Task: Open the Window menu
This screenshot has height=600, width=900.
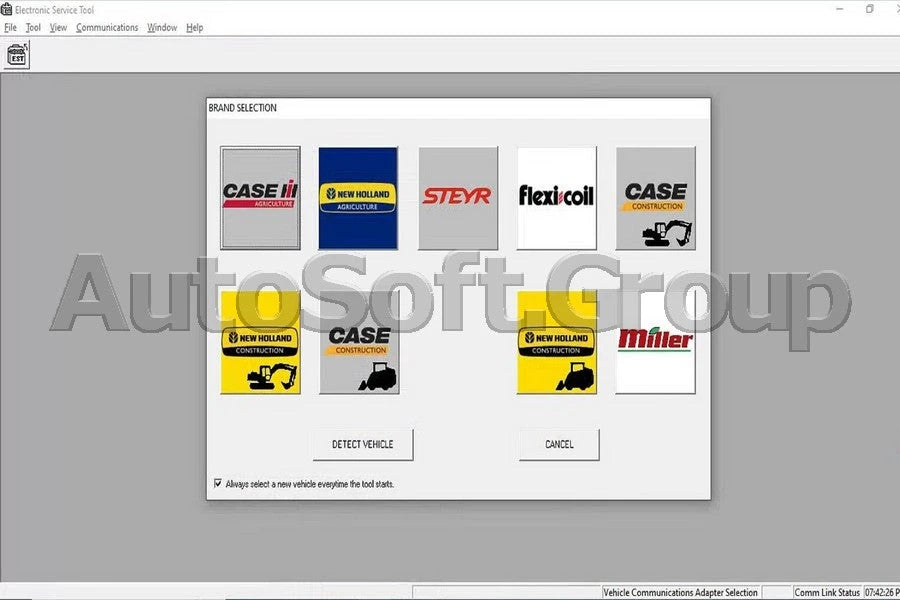Action: click(x=161, y=27)
